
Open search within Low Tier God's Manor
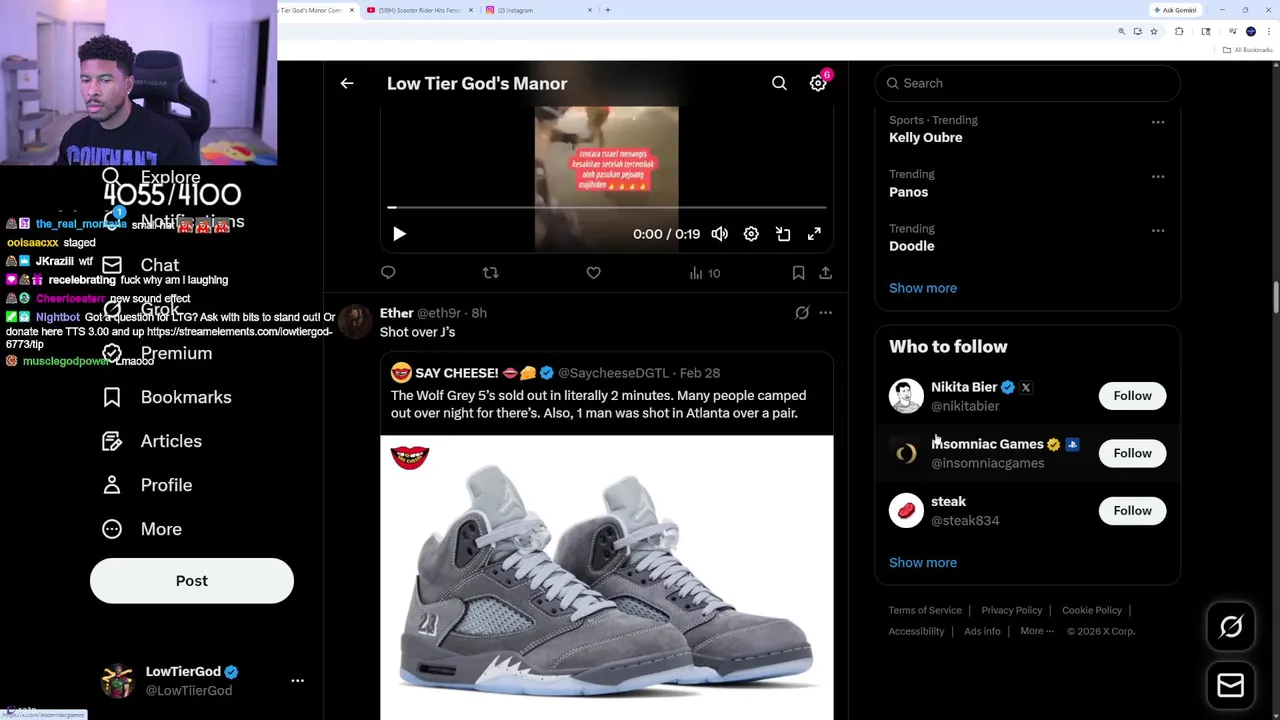779,83
